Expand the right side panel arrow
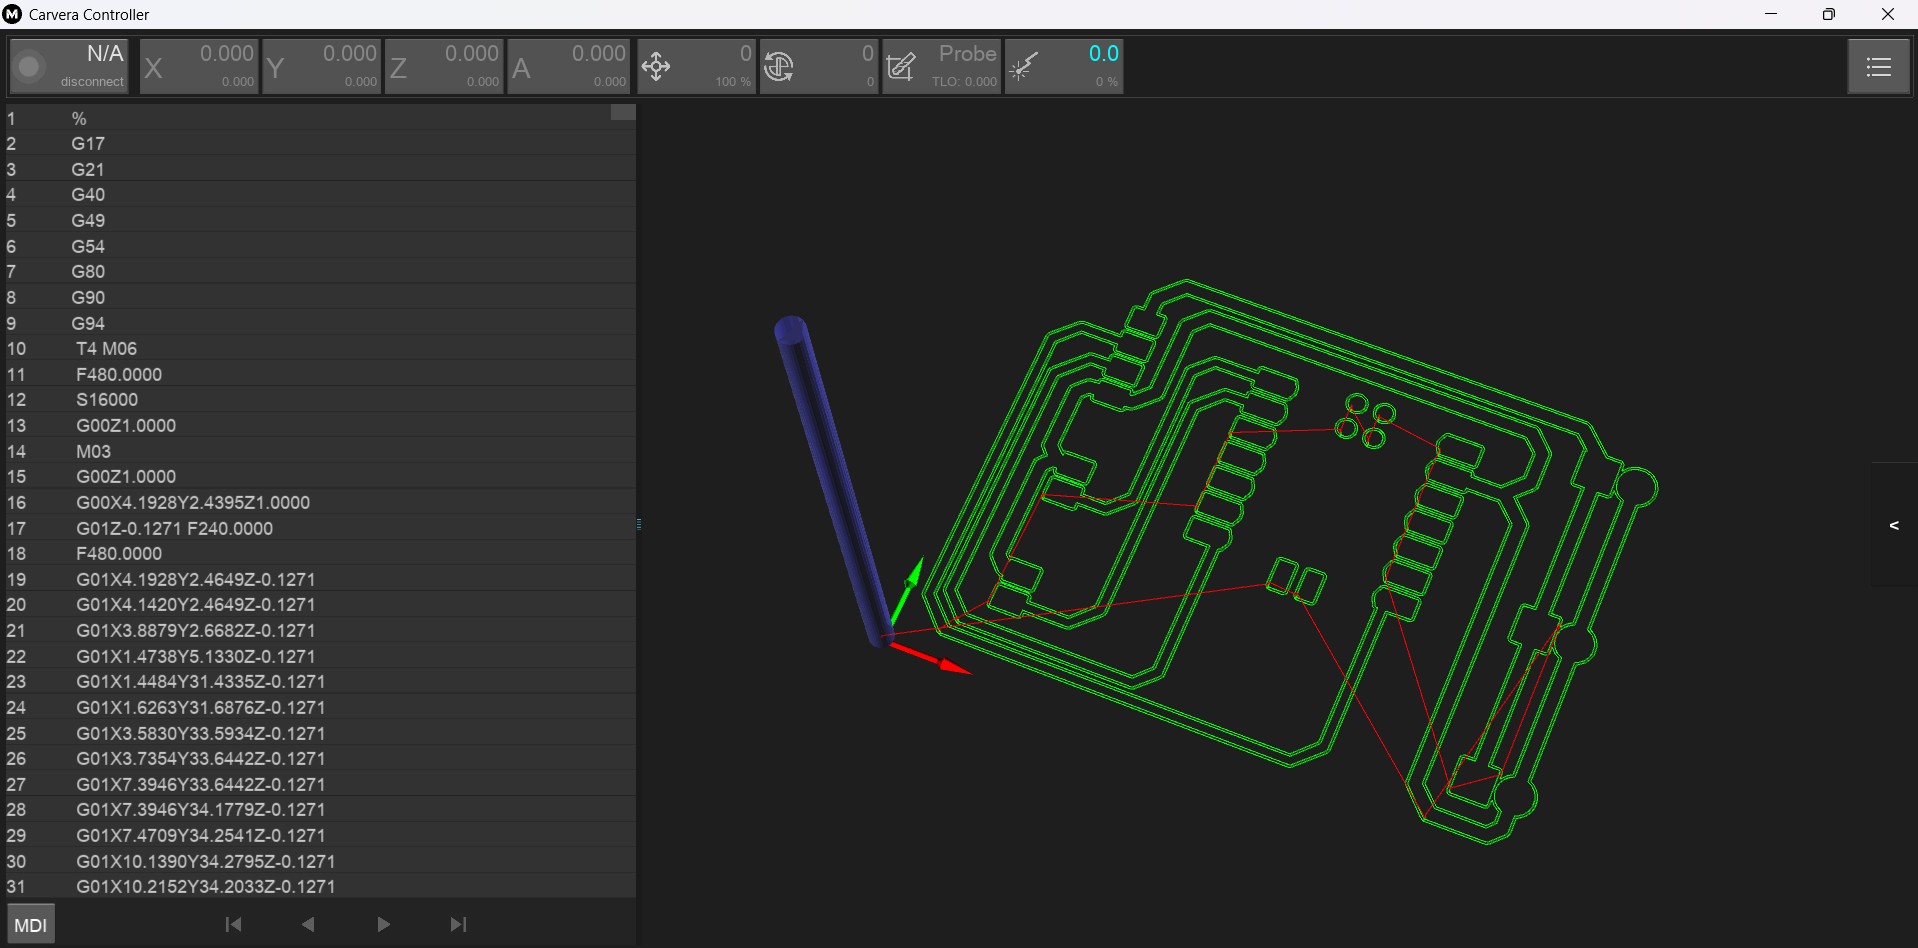This screenshot has width=1918, height=948. (x=1894, y=525)
